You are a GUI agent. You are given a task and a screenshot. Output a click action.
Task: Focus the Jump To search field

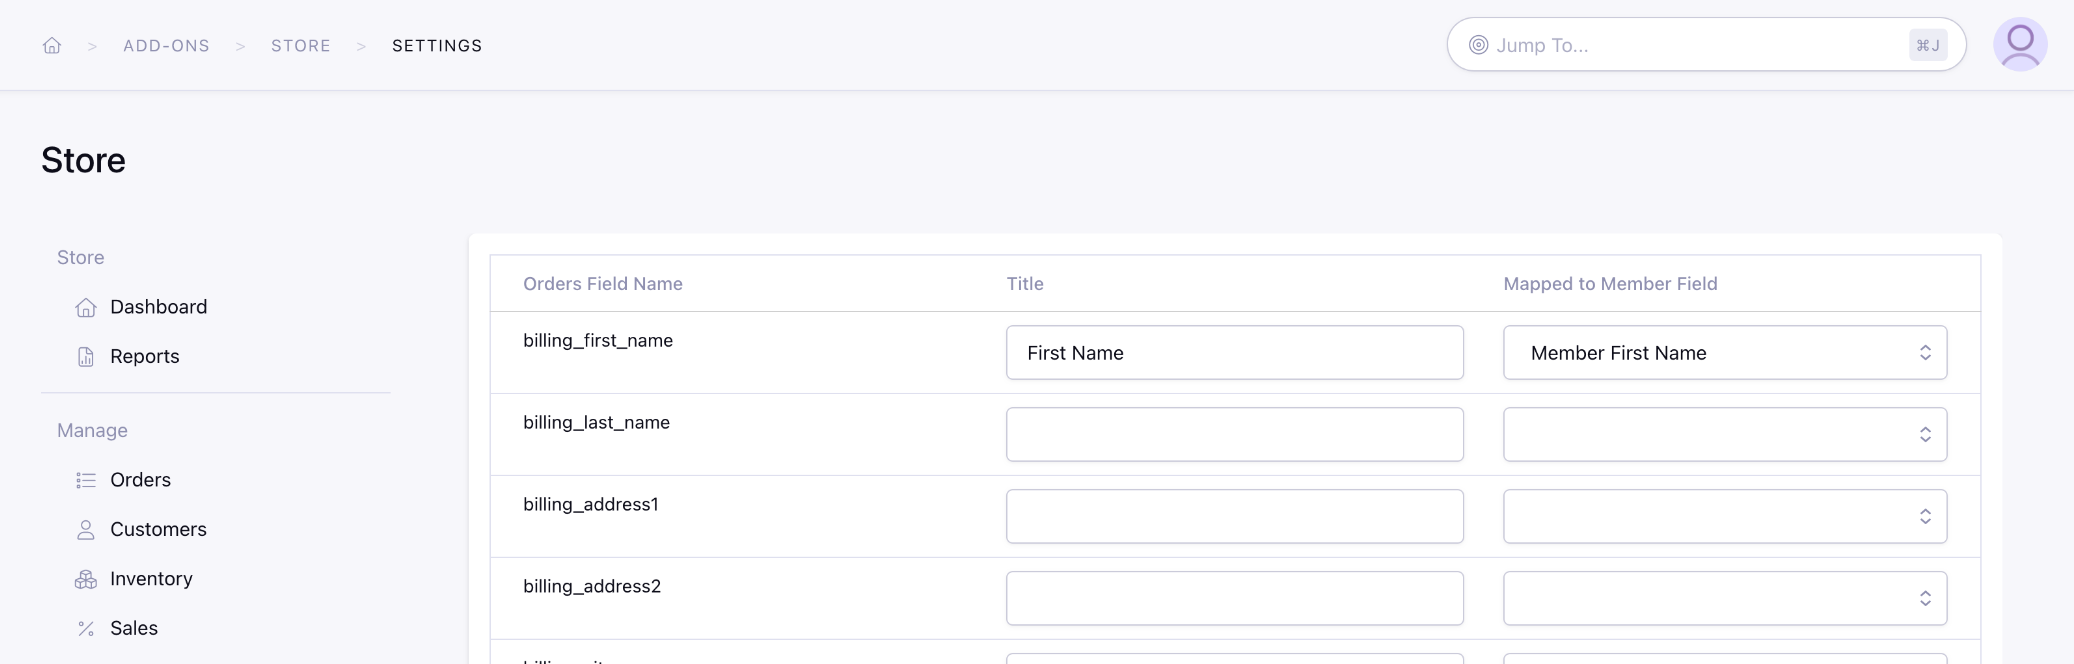(1695, 45)
